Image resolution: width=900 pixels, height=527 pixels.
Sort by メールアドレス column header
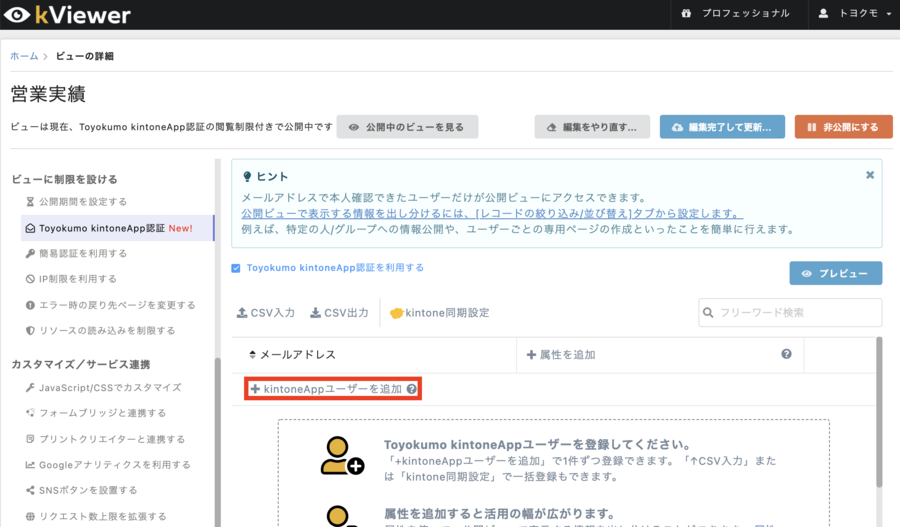(x=292, y=355)
